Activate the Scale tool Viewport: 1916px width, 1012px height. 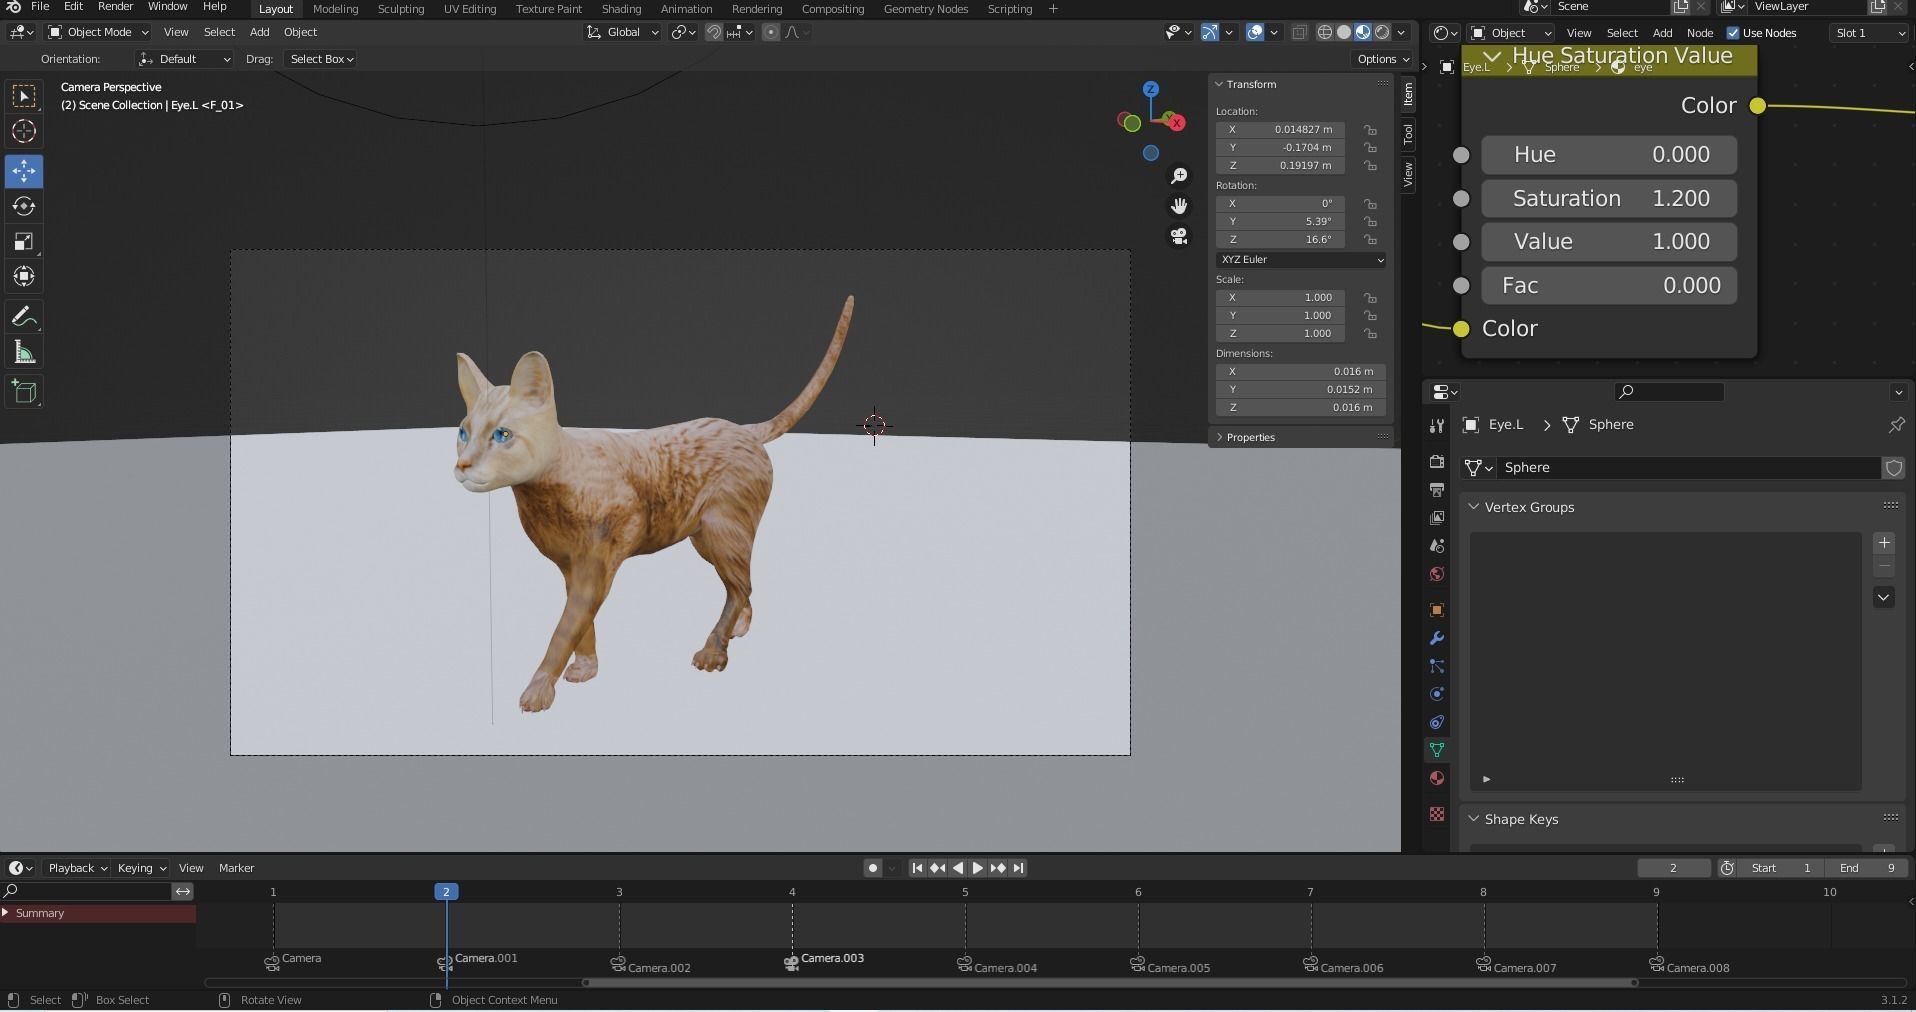coord(24,241)
